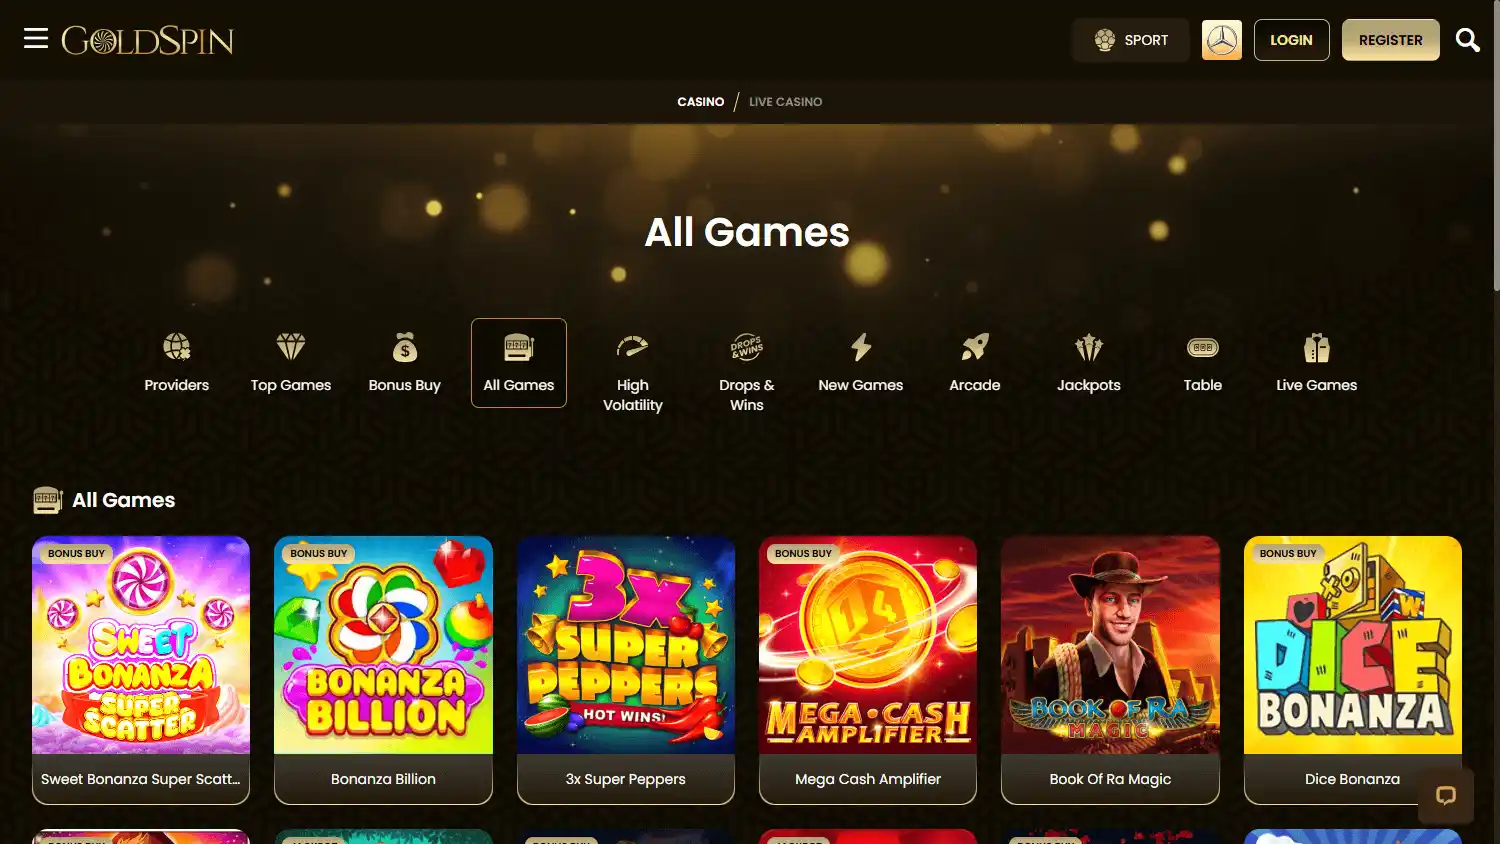The width and height of the screenshot is (1500, 844).
Task: Click the Login button
Action: pyautogui.click(x=1291, y=40)
